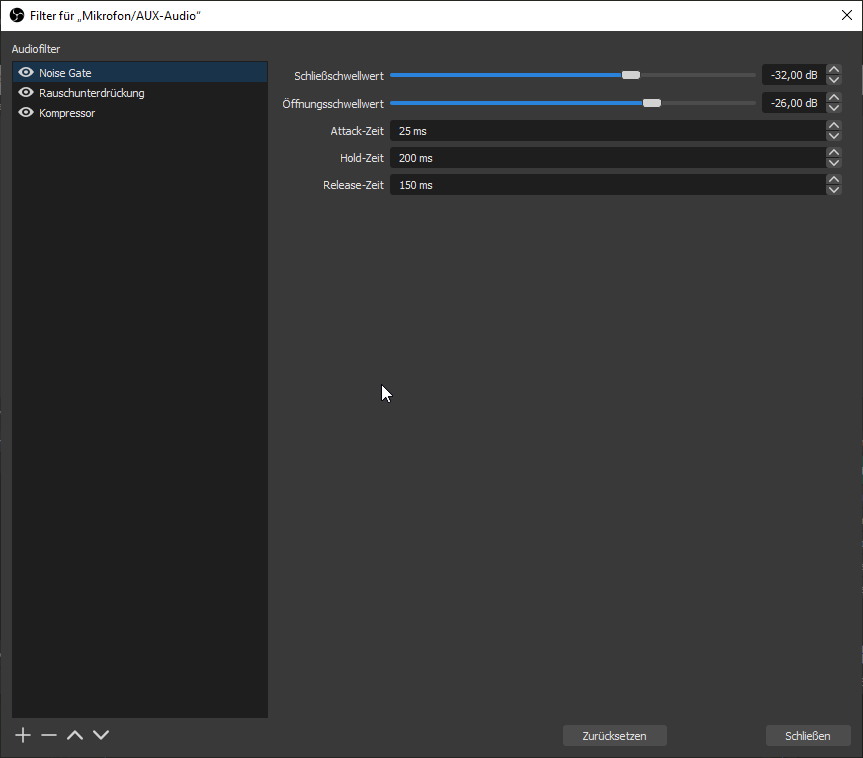Move selected filter up with arrow icon
The width and height of the screenshot is (863, 758).
[75, 735]
